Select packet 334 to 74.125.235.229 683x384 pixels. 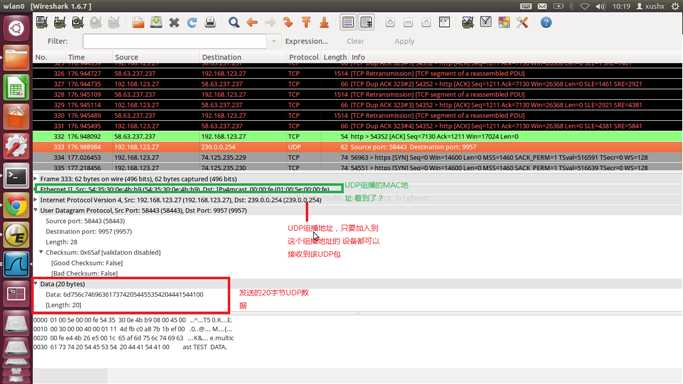tap(357, 157)
